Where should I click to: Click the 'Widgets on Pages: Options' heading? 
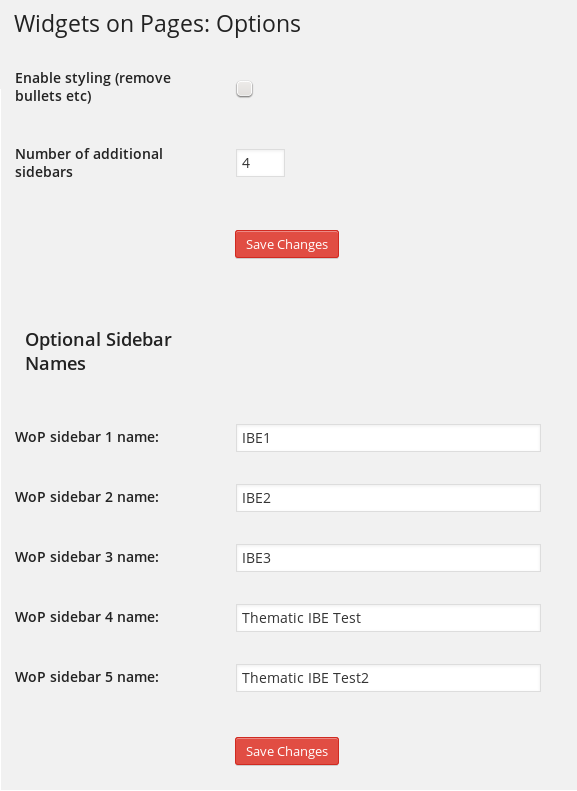(157, 24)
